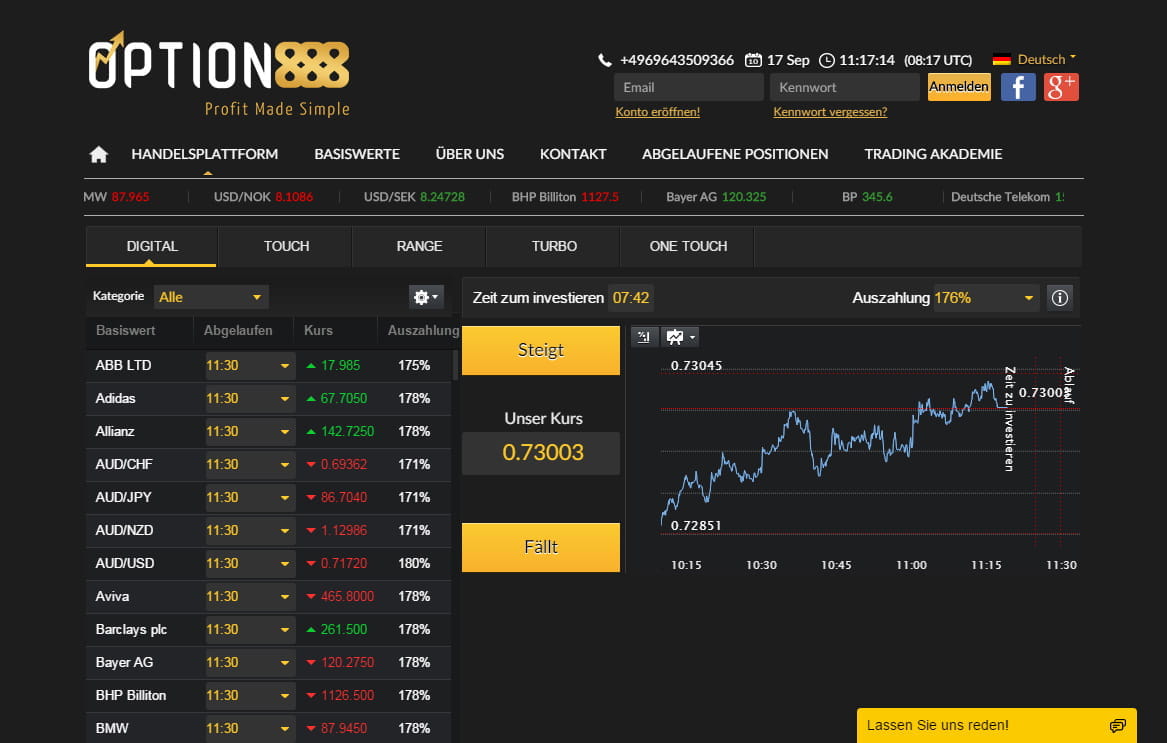Open Trading Akademie
The width and height of the screenshot is (1167, 743).
(933, 154)
